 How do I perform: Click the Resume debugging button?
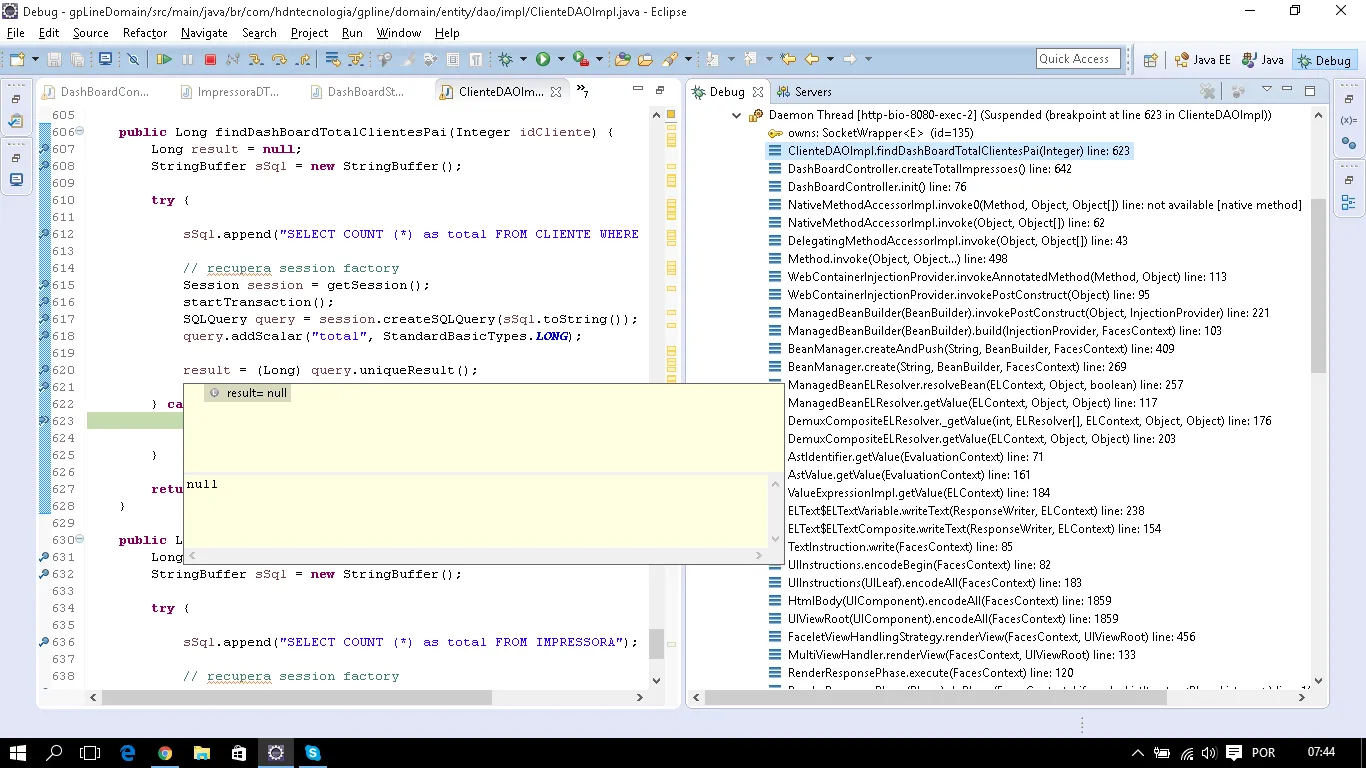point(163,60)
